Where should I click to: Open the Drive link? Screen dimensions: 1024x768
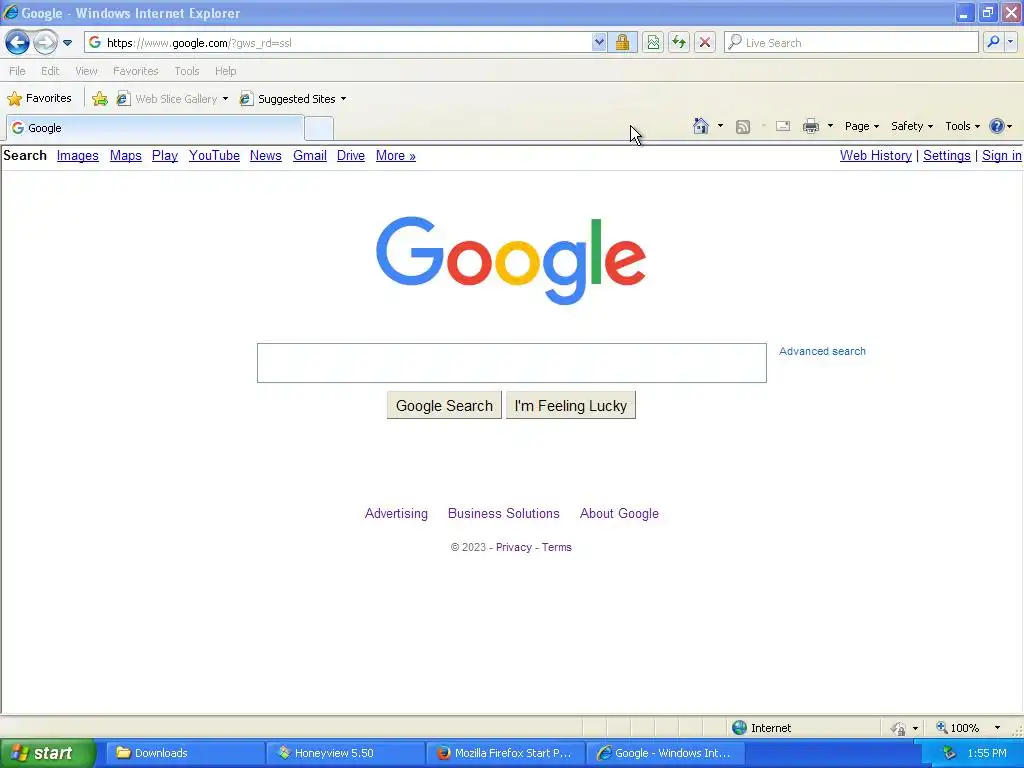coord(351,155)
